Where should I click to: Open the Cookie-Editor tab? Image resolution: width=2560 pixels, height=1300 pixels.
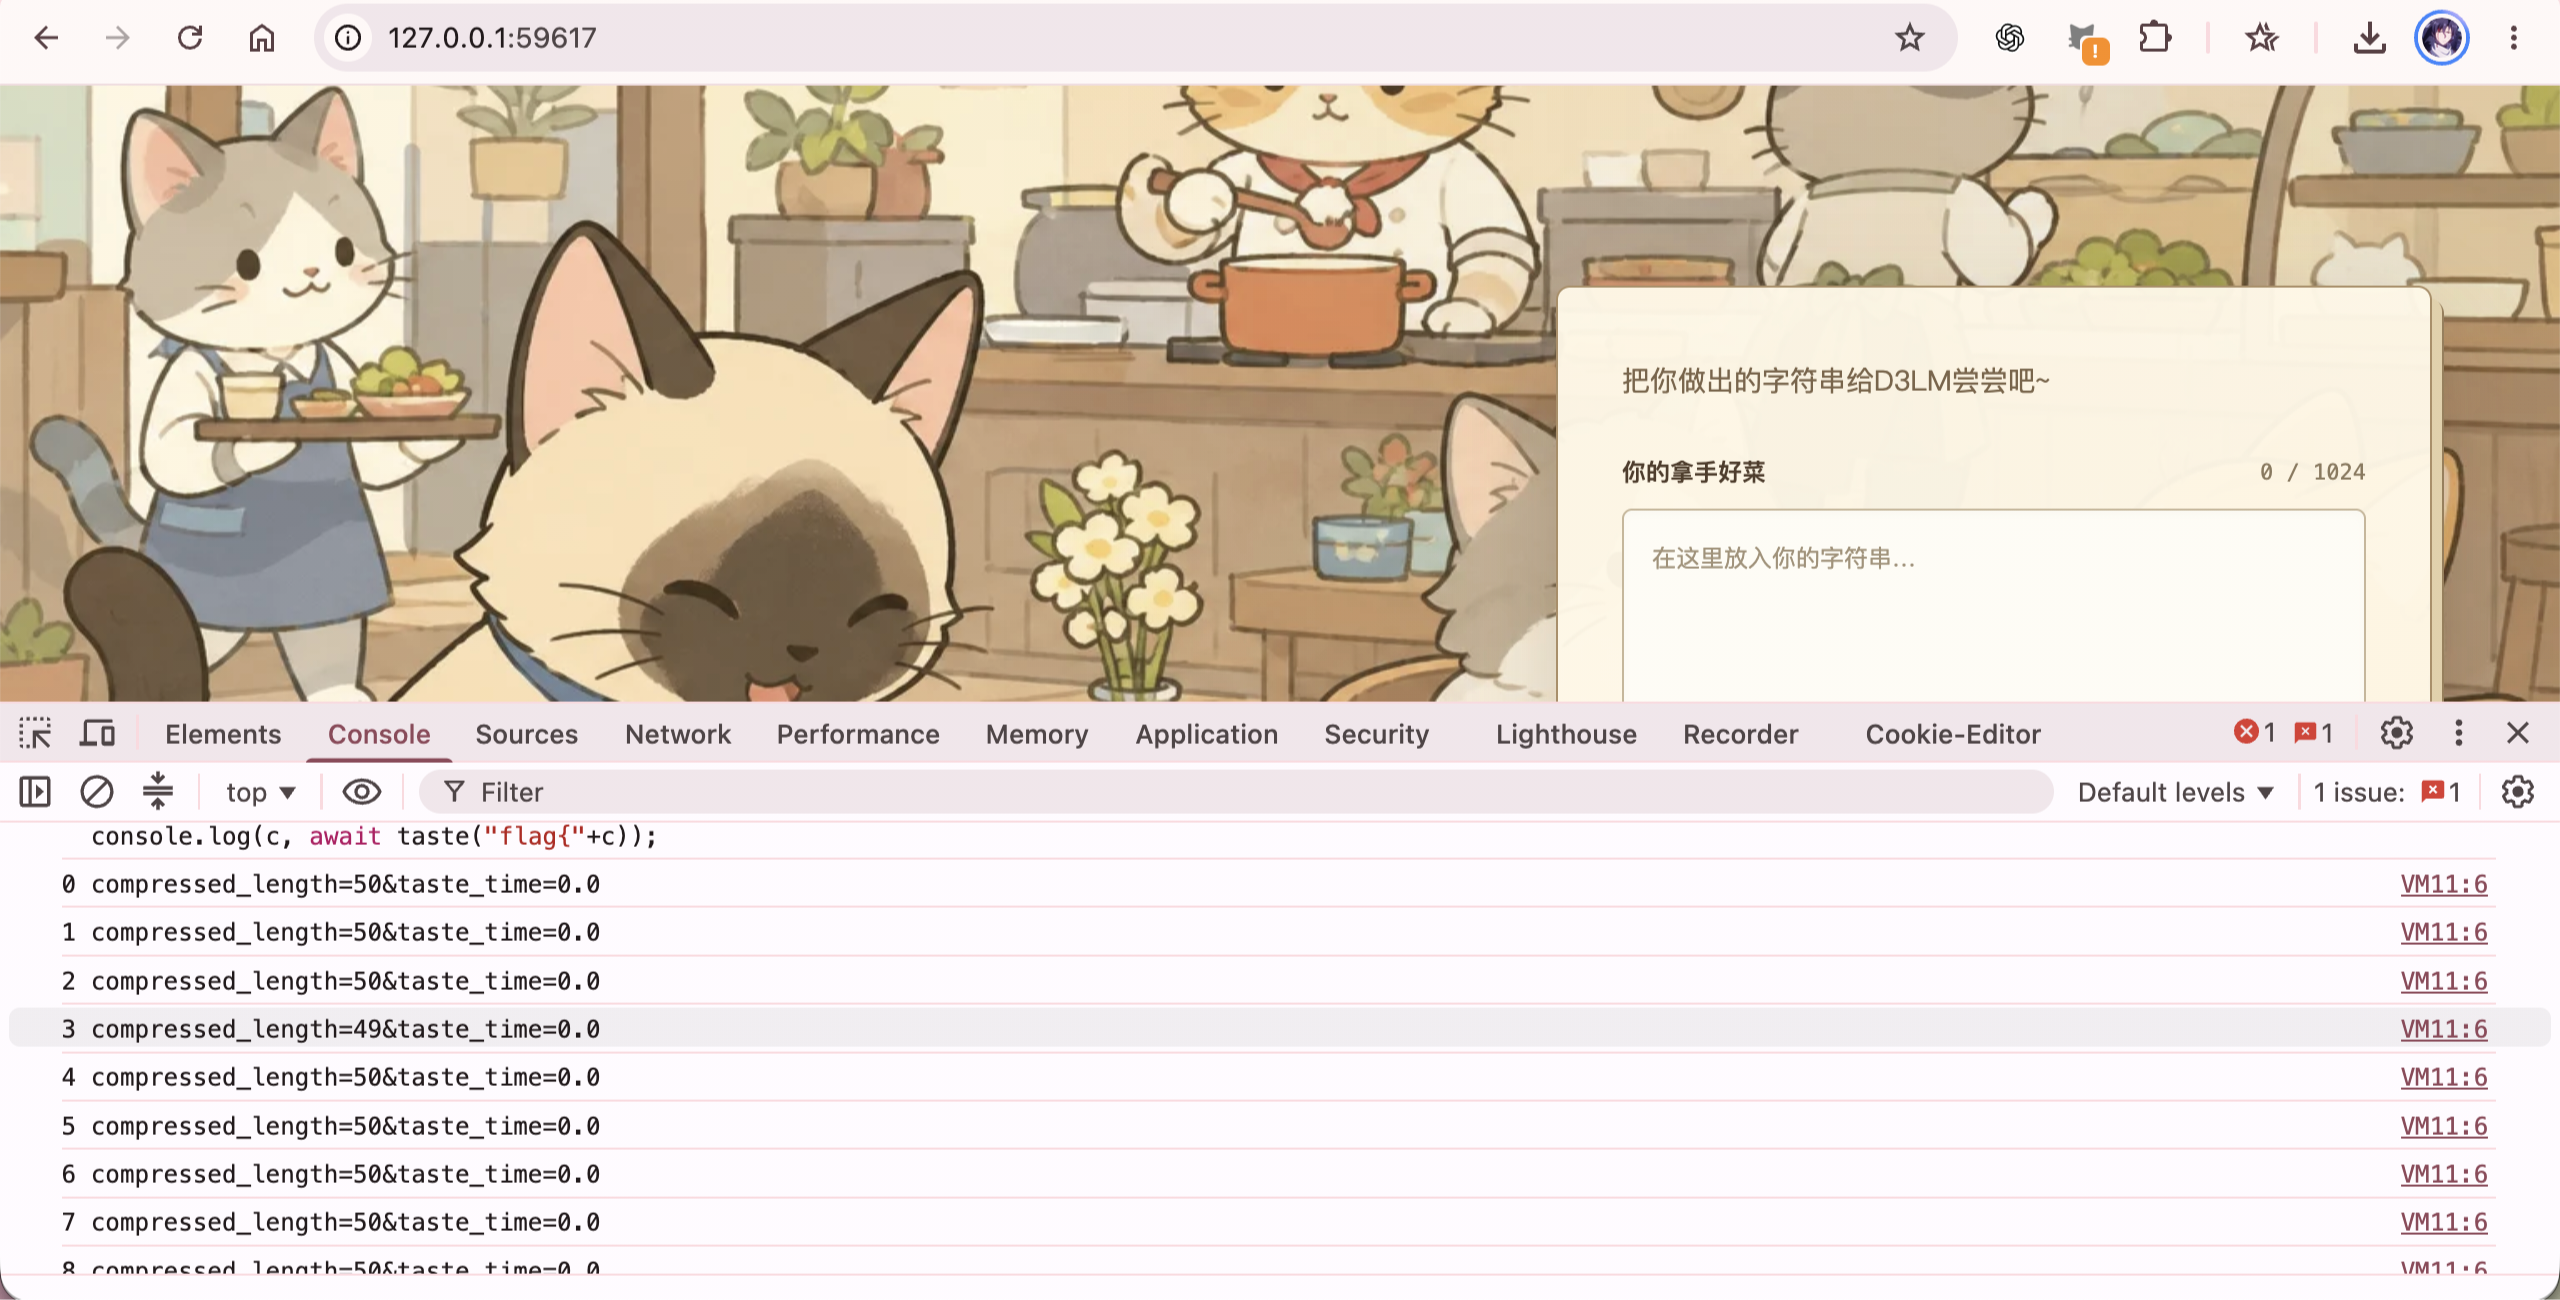1952,734
